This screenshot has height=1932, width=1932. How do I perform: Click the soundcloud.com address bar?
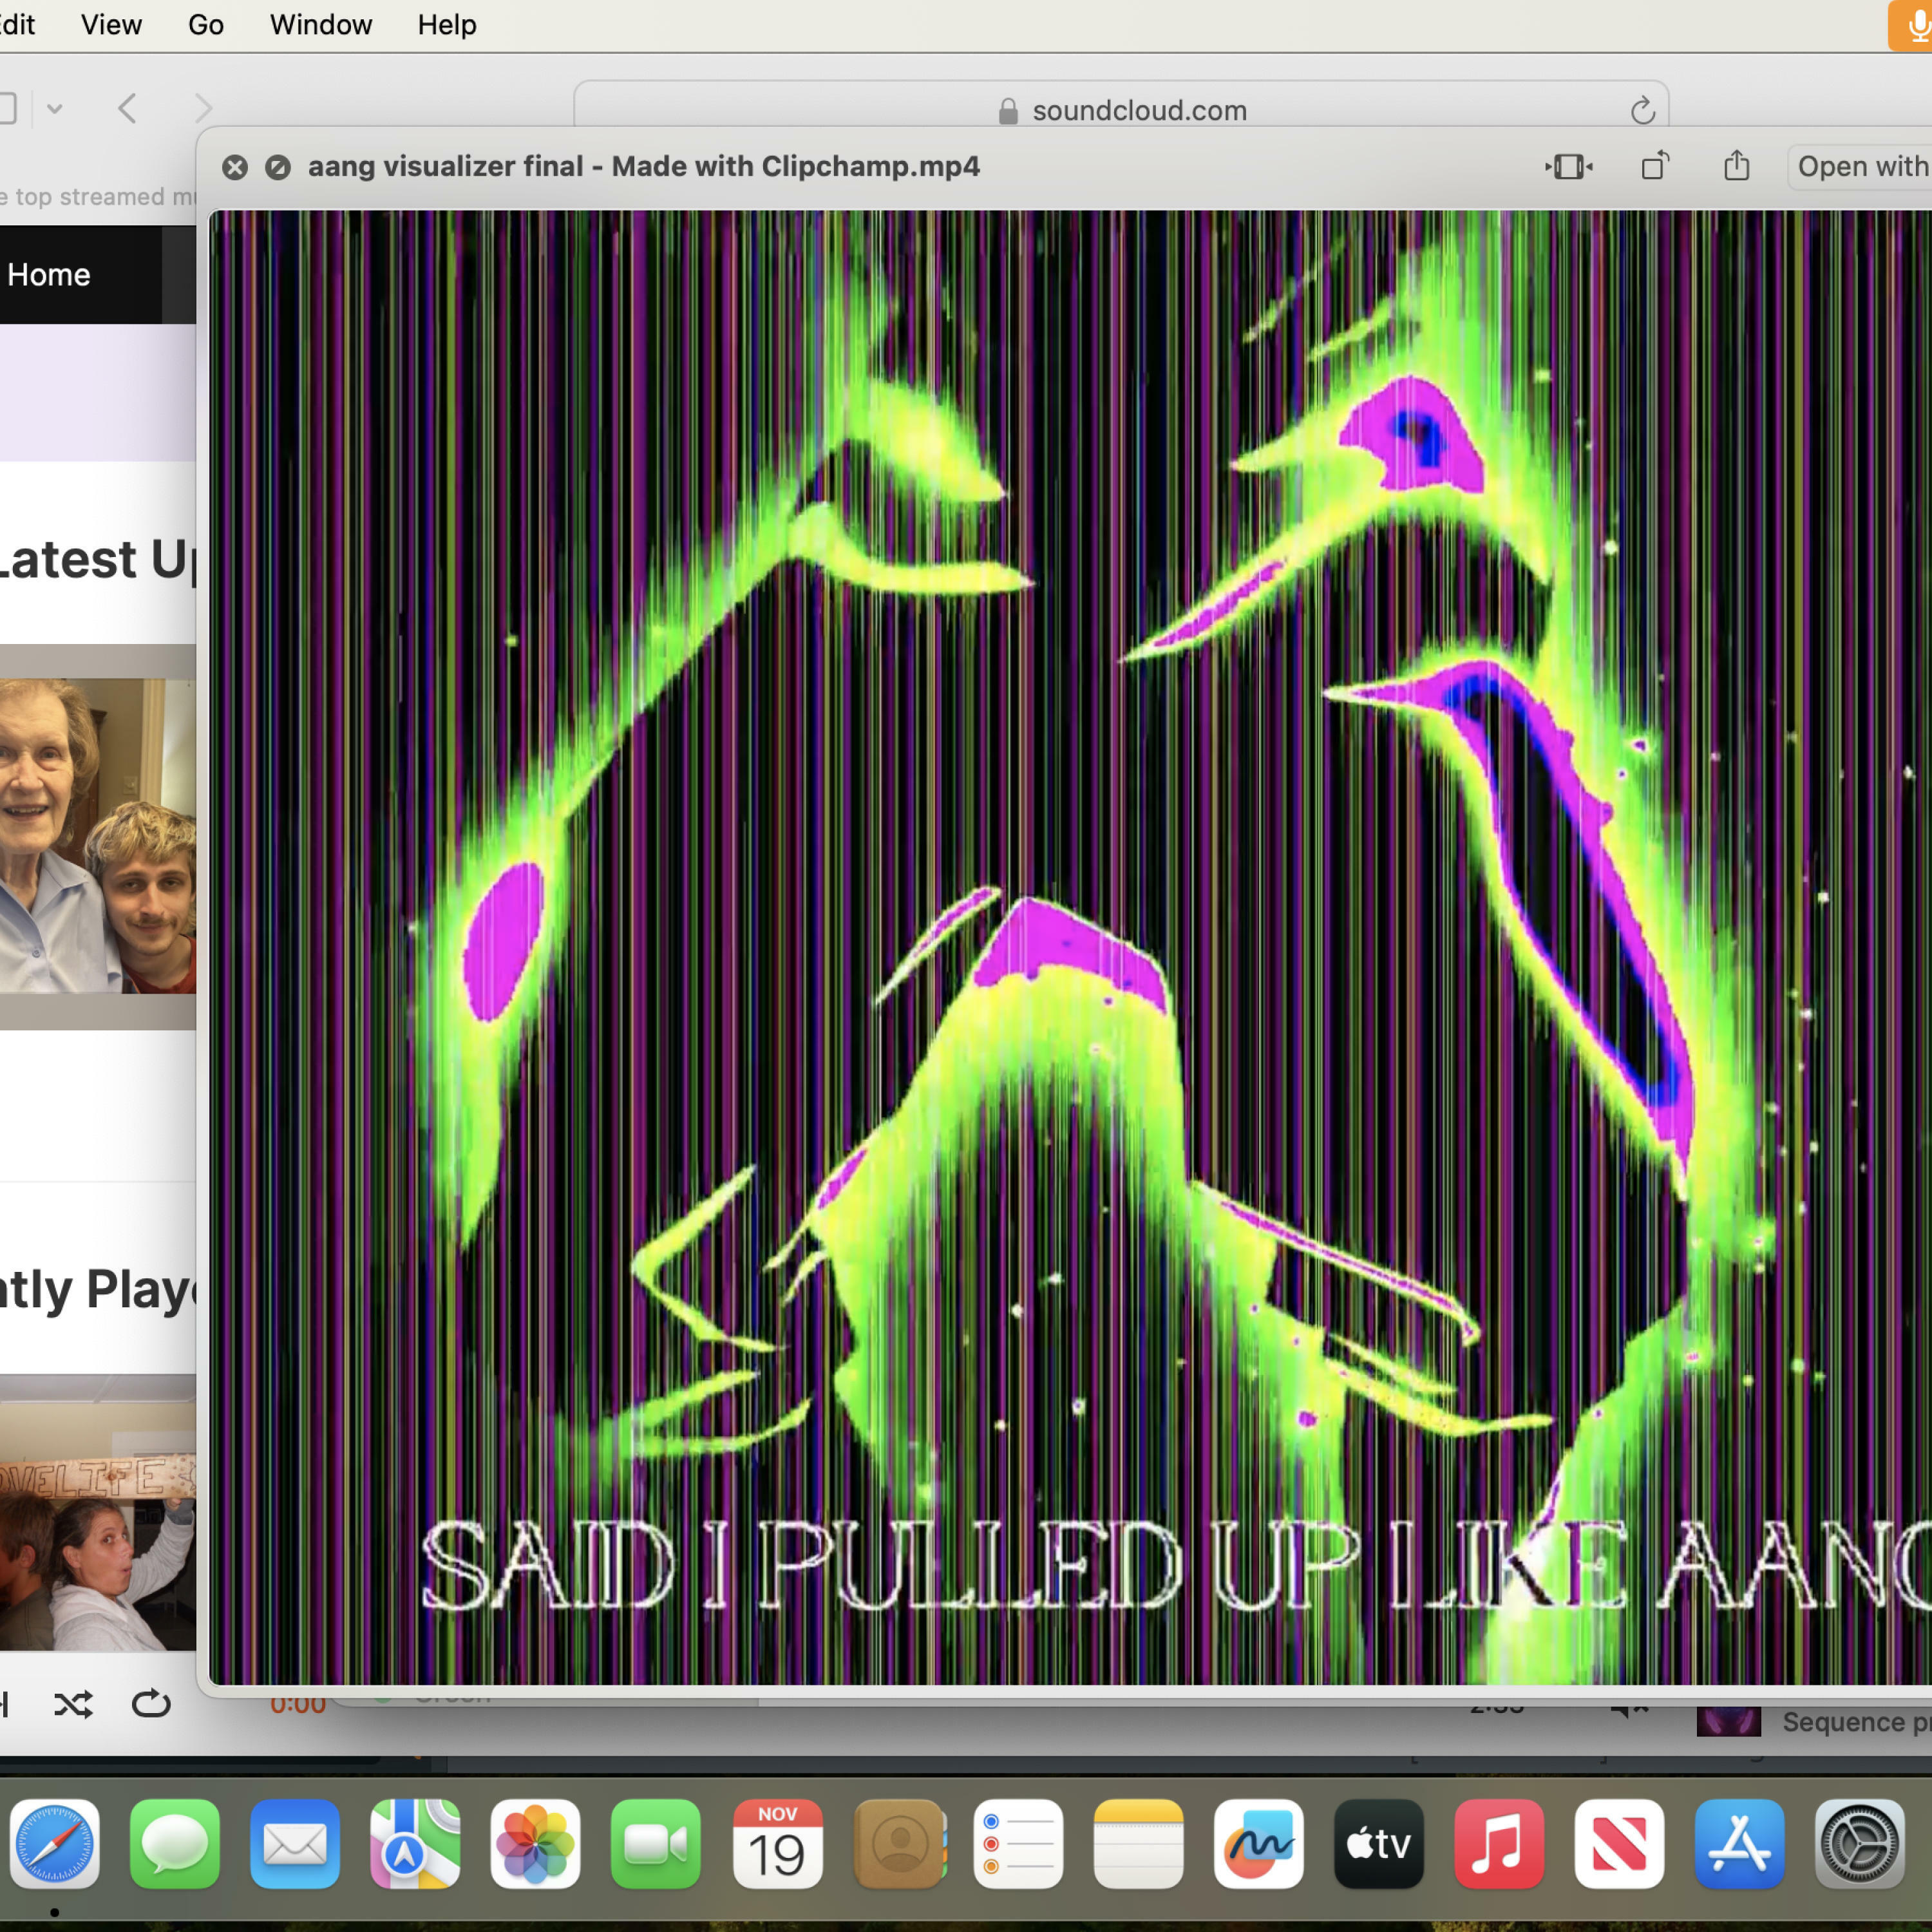(1120, 109)
